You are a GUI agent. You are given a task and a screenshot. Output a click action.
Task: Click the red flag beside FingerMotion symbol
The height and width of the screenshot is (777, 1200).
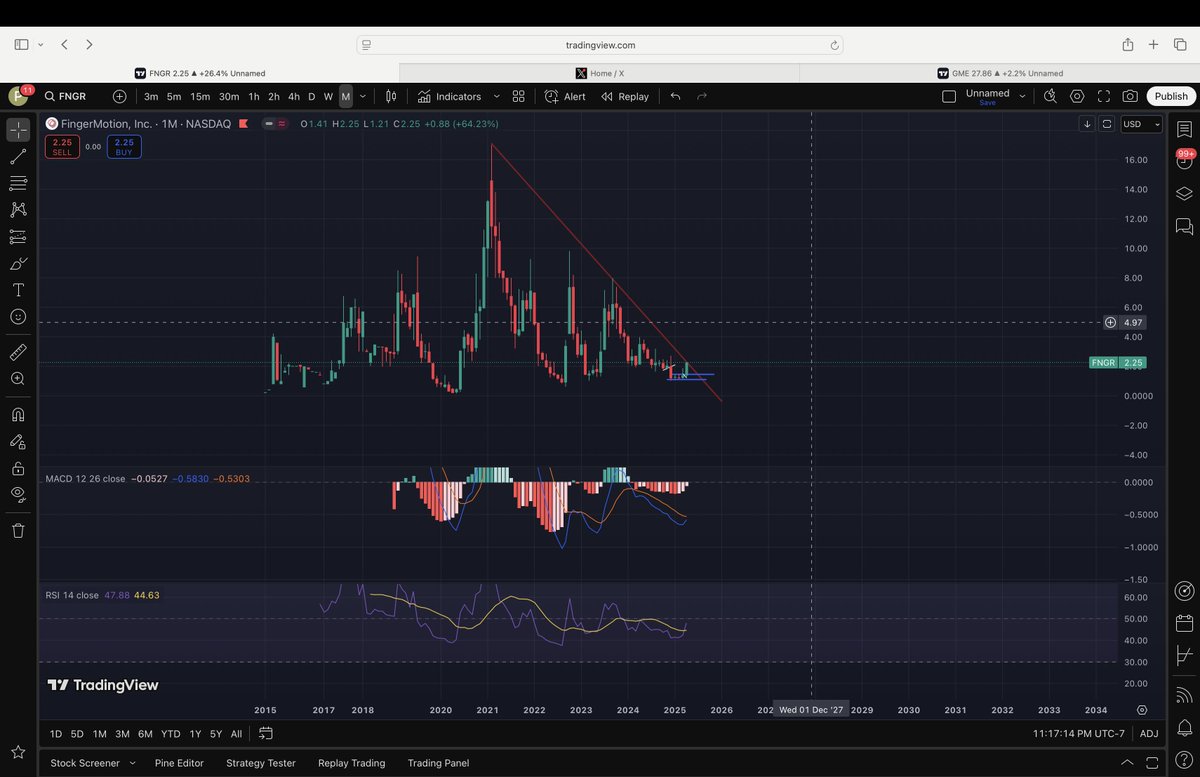click(x=243, y=123)
